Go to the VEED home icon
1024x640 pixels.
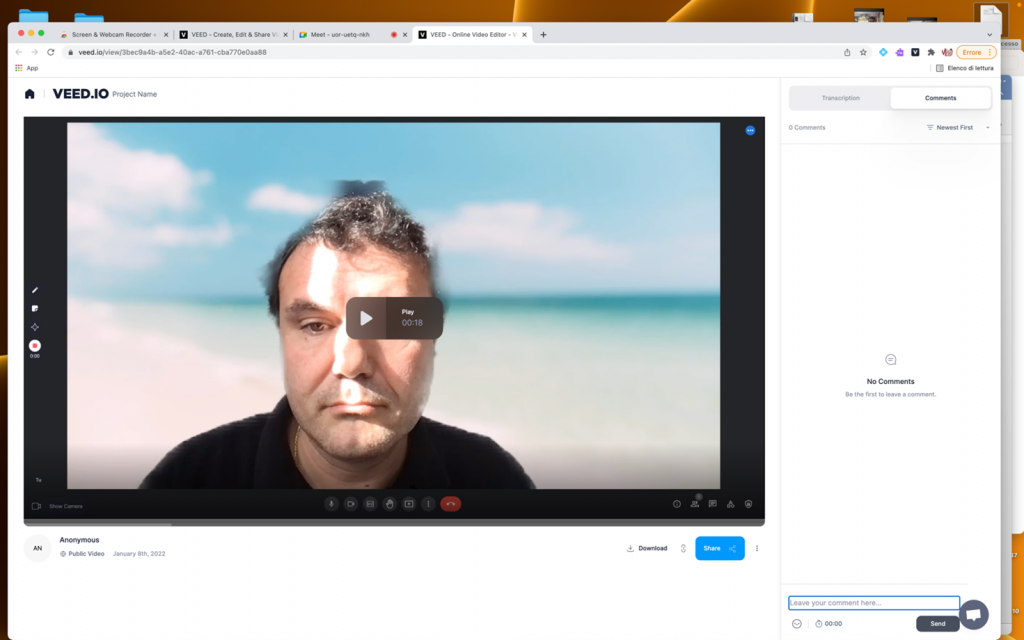[29, 94]
